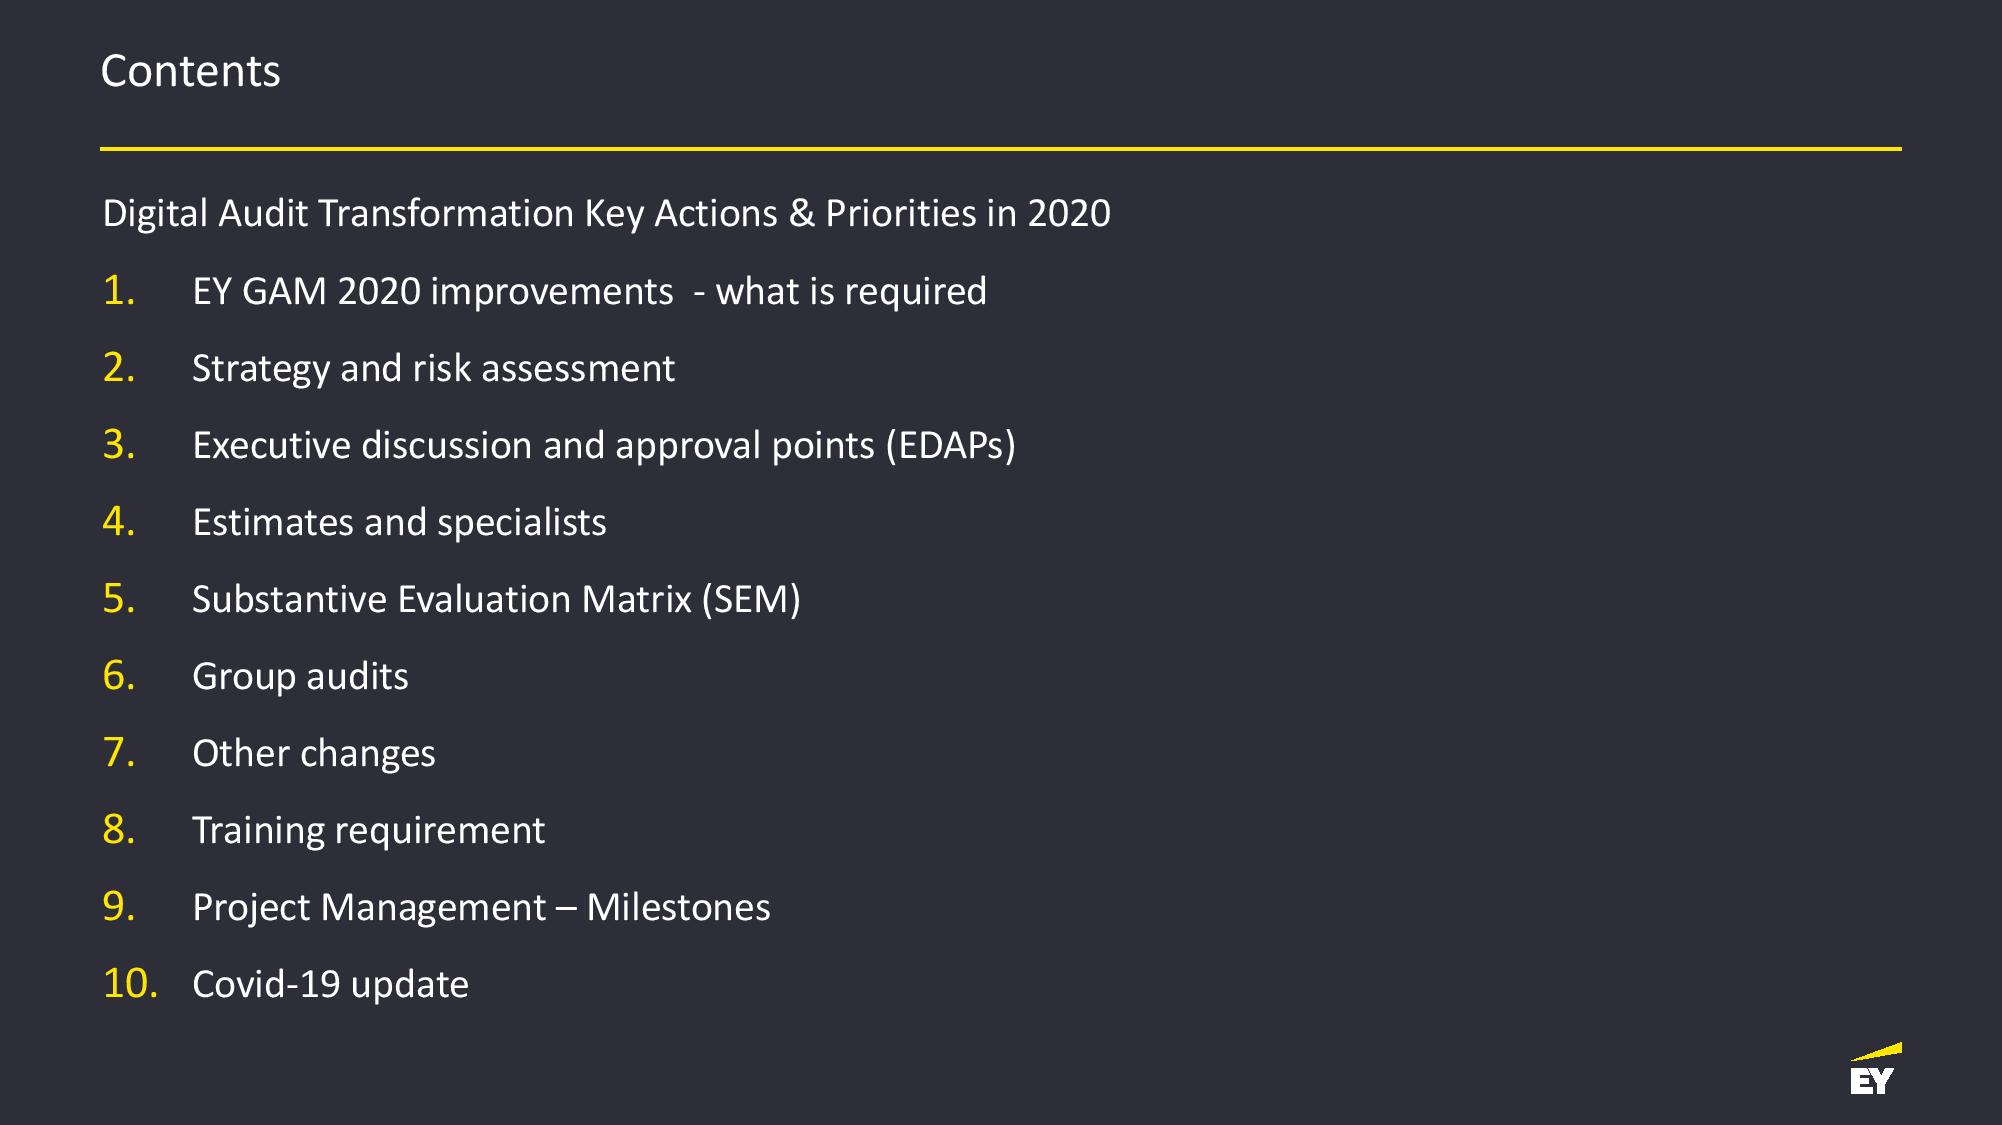Click the 'Other changes' item

(x=314, y=754)
